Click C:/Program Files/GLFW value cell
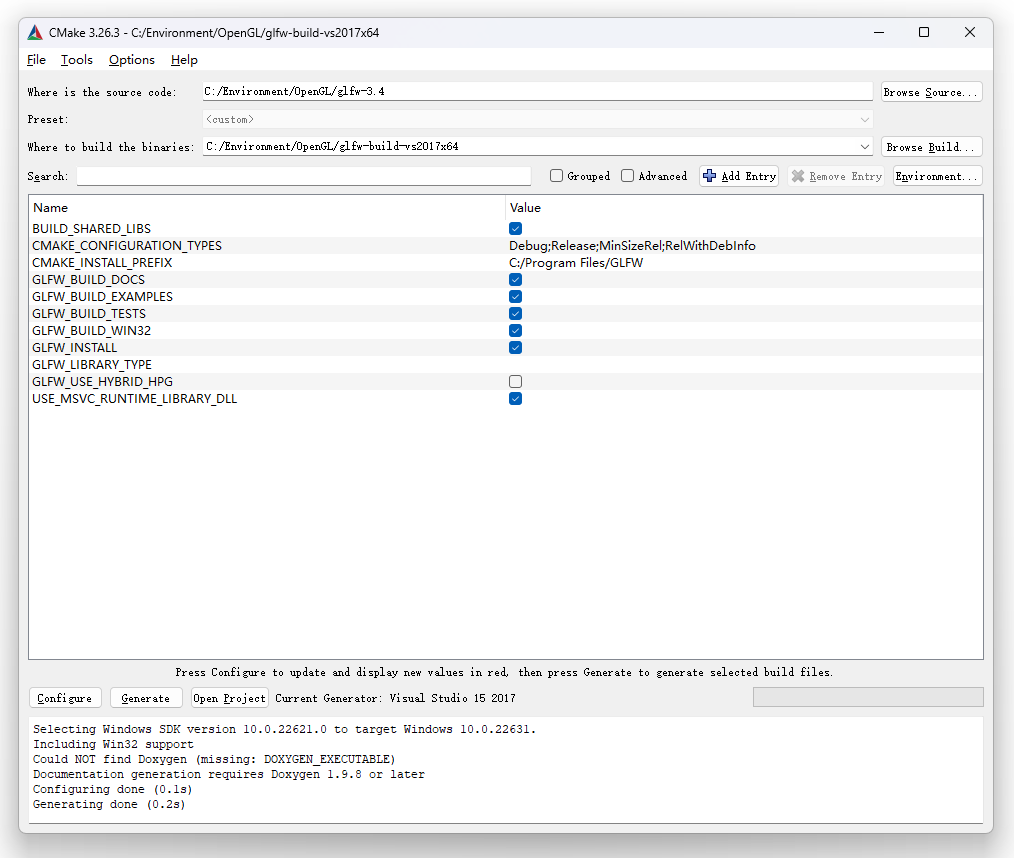Image resolution: width=1014 pixels, height=858 pixels. [576, 263]
